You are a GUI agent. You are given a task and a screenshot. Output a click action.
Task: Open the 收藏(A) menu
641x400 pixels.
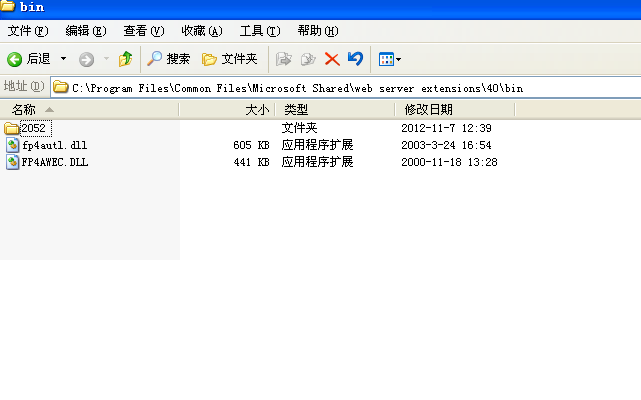pyautogui.click(x=202, y=31)
